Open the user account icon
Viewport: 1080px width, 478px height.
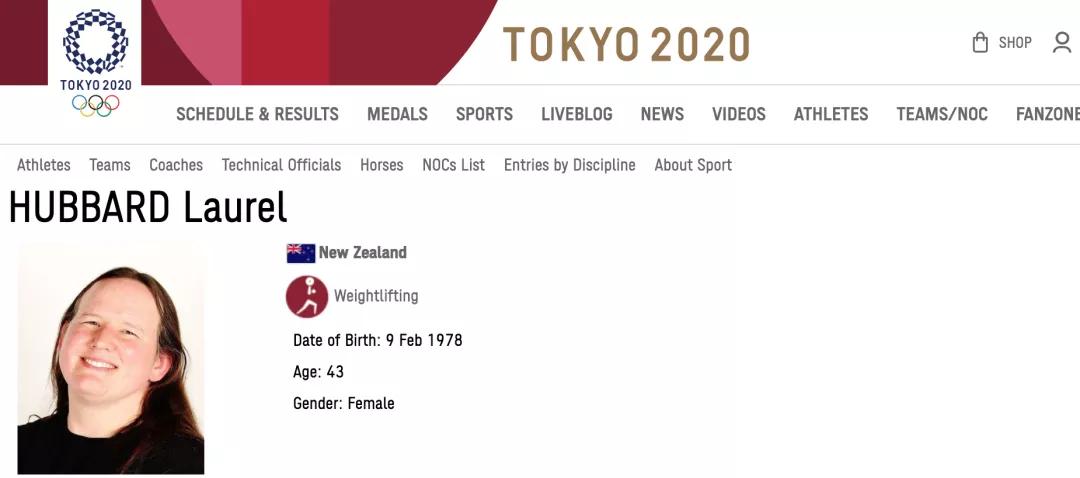coord(1062,42)
